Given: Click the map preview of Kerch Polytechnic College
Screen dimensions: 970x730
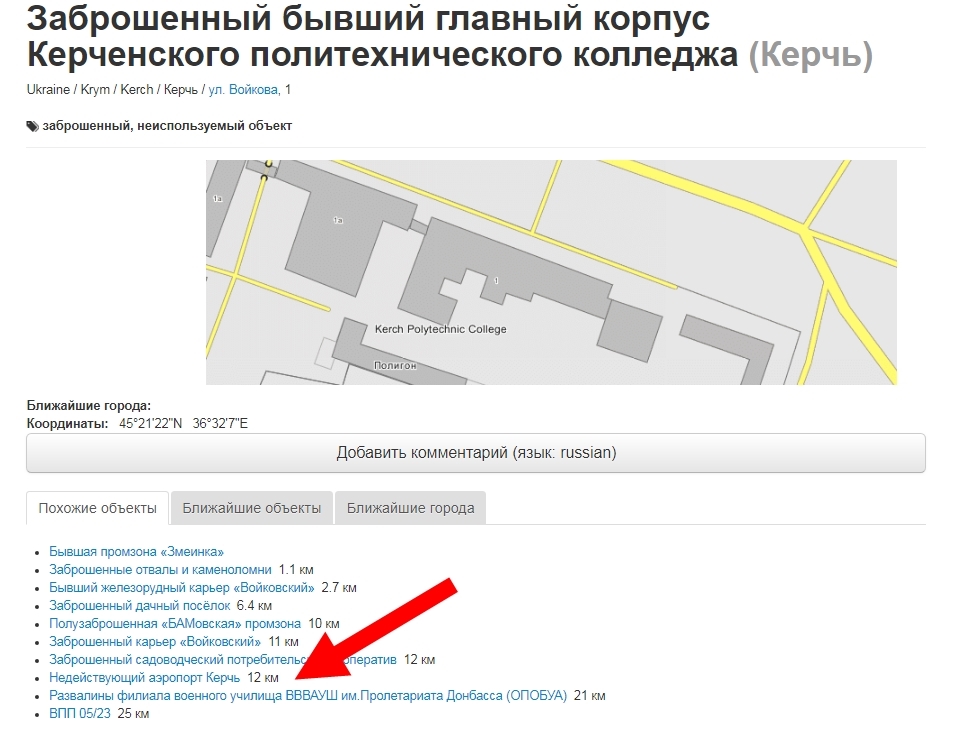Looking at the screenshot, I should (x=551, y=272).
